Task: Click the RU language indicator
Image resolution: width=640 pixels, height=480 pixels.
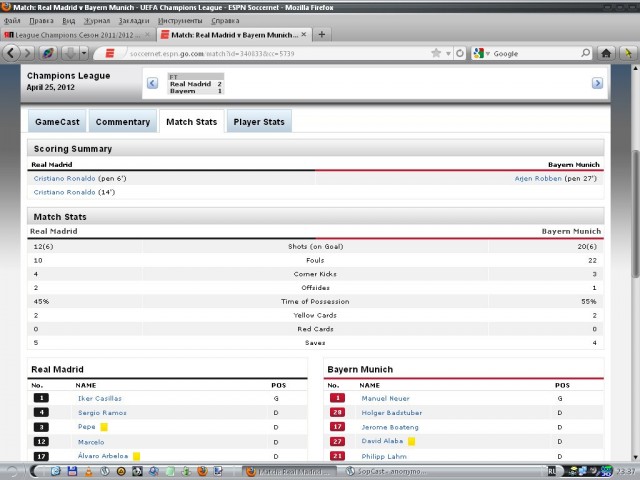Action: 551,471
